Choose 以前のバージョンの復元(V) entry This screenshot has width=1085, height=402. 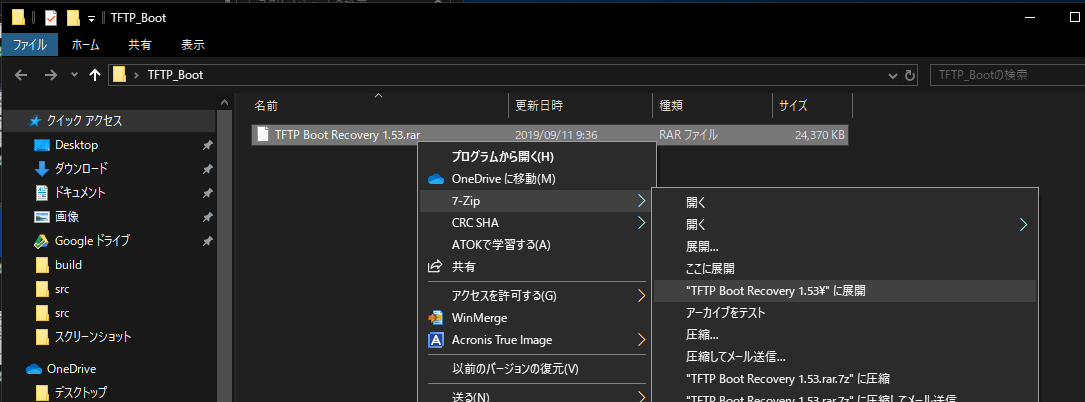(536, 369)
